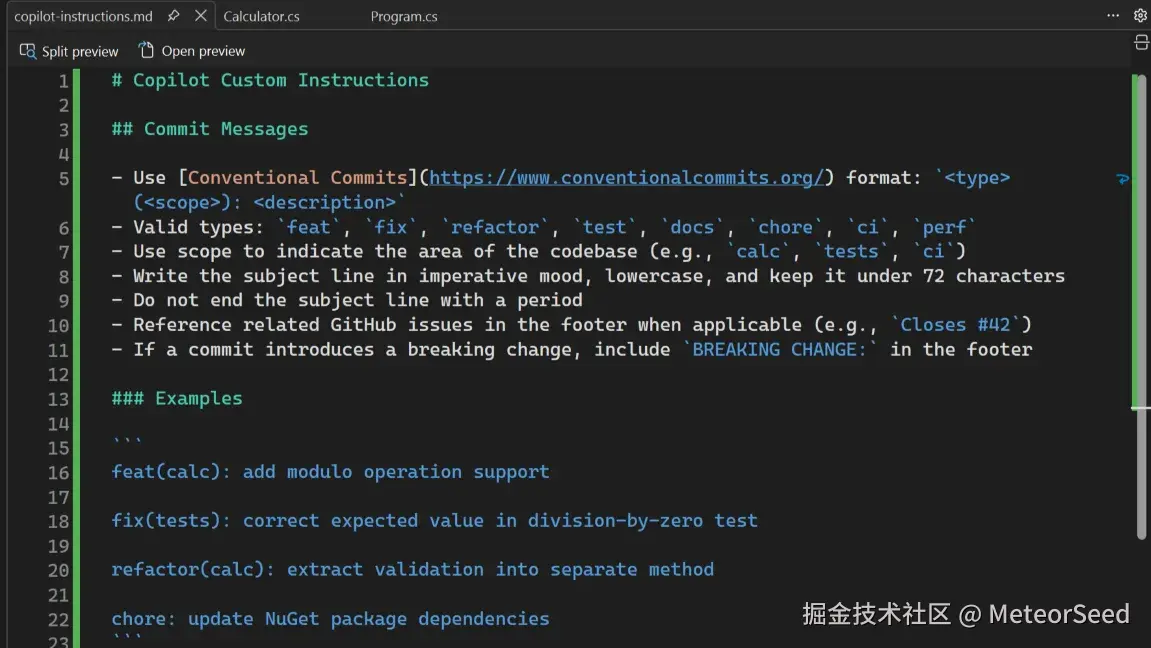Click line number 13 in the gutter
The image size is (1151, 648).
click(58, 399)
